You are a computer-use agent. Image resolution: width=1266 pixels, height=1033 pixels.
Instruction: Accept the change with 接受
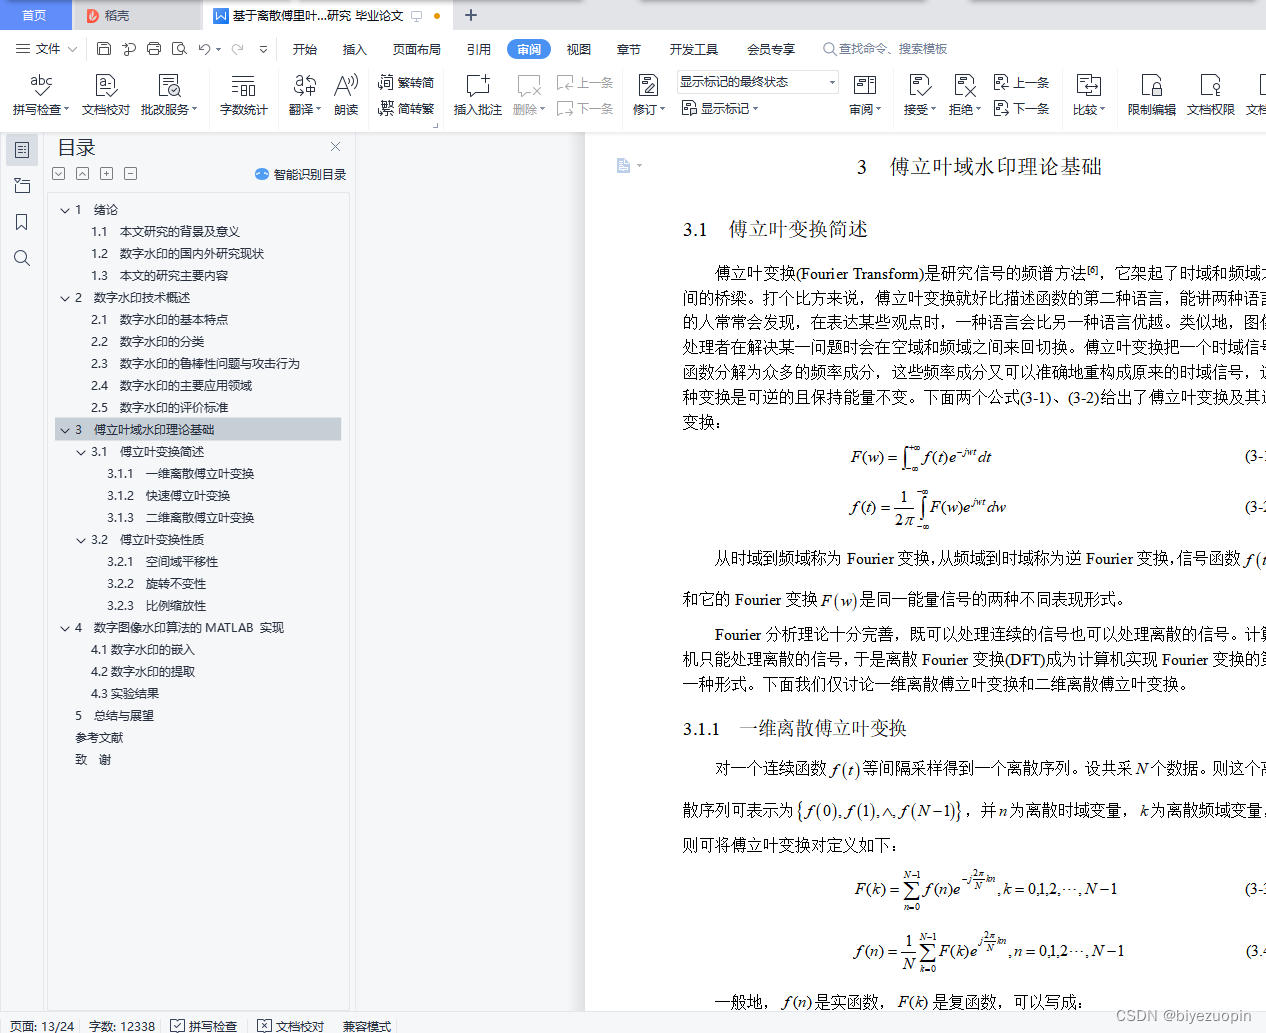920,95
